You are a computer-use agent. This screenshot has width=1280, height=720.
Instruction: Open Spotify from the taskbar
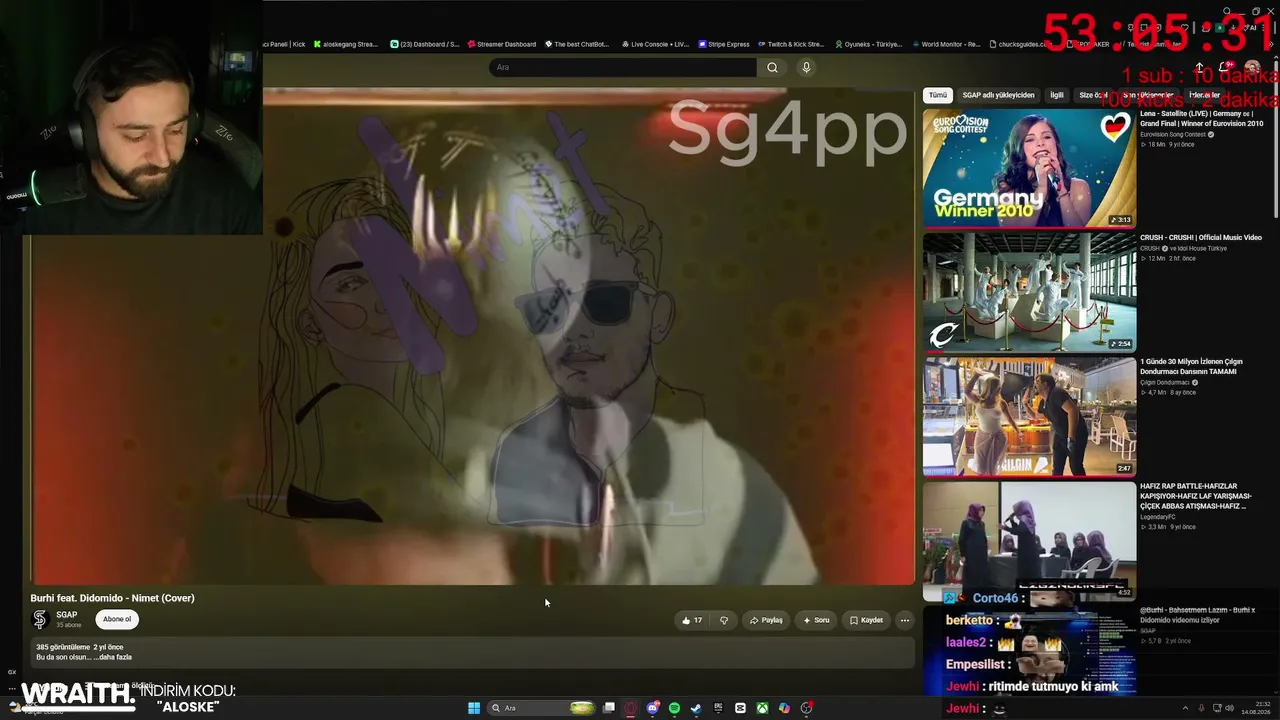point(675,708)
